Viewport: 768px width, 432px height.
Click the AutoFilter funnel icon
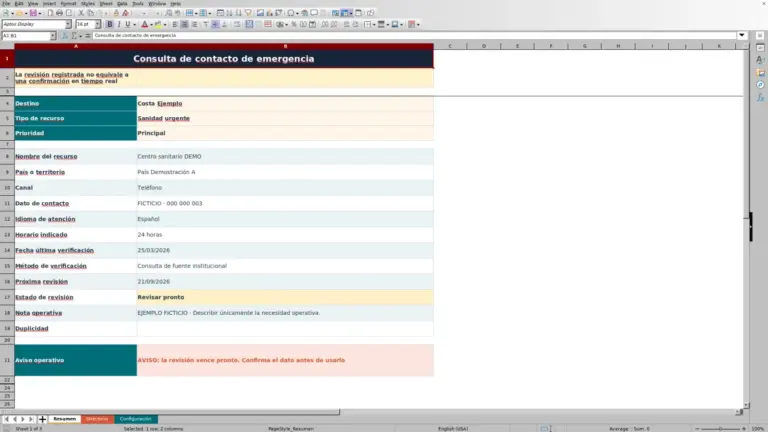coord(248,13)
